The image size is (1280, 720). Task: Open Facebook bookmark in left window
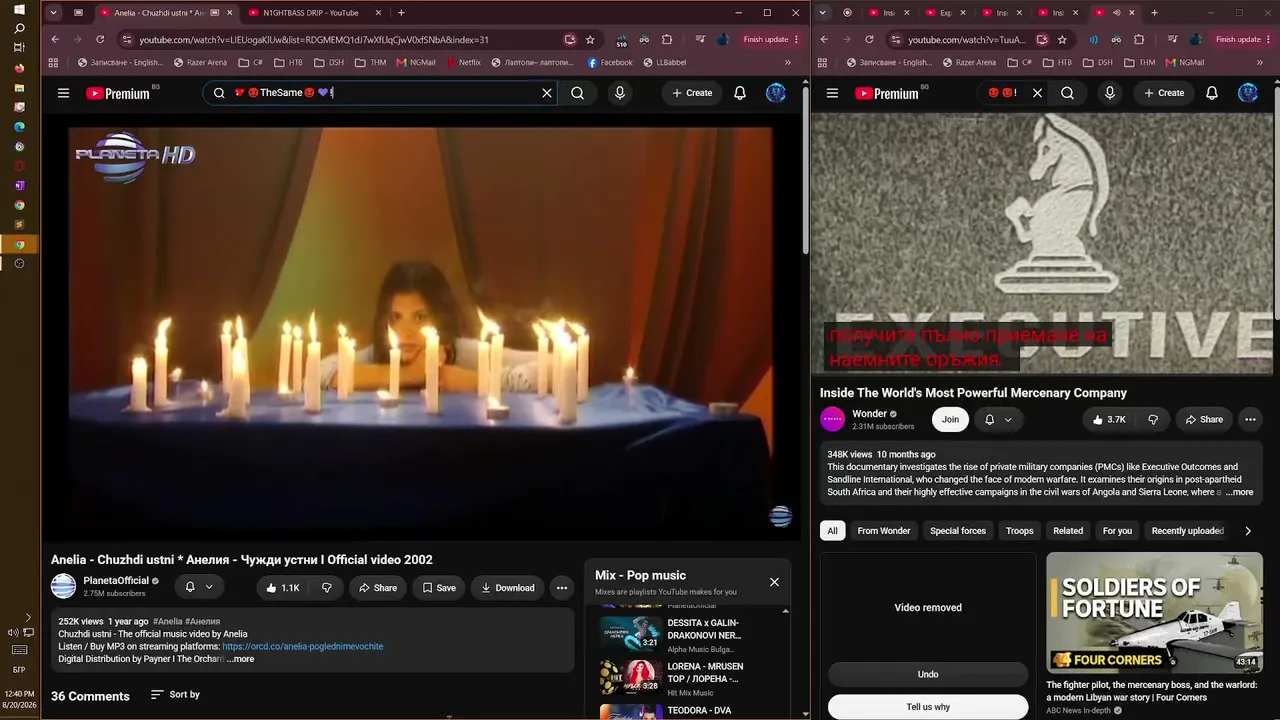coord(610,62)
